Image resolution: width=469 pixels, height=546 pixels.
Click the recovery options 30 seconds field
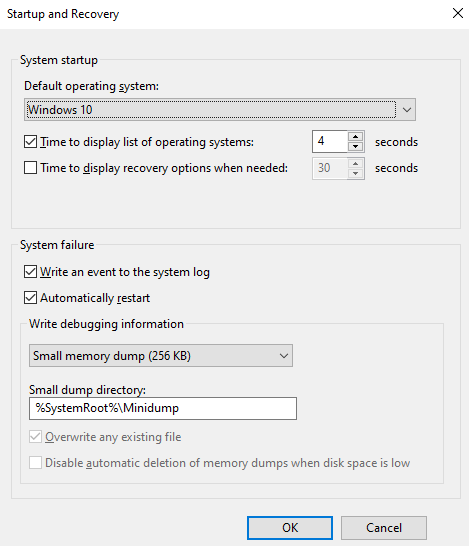click(330, 168)
